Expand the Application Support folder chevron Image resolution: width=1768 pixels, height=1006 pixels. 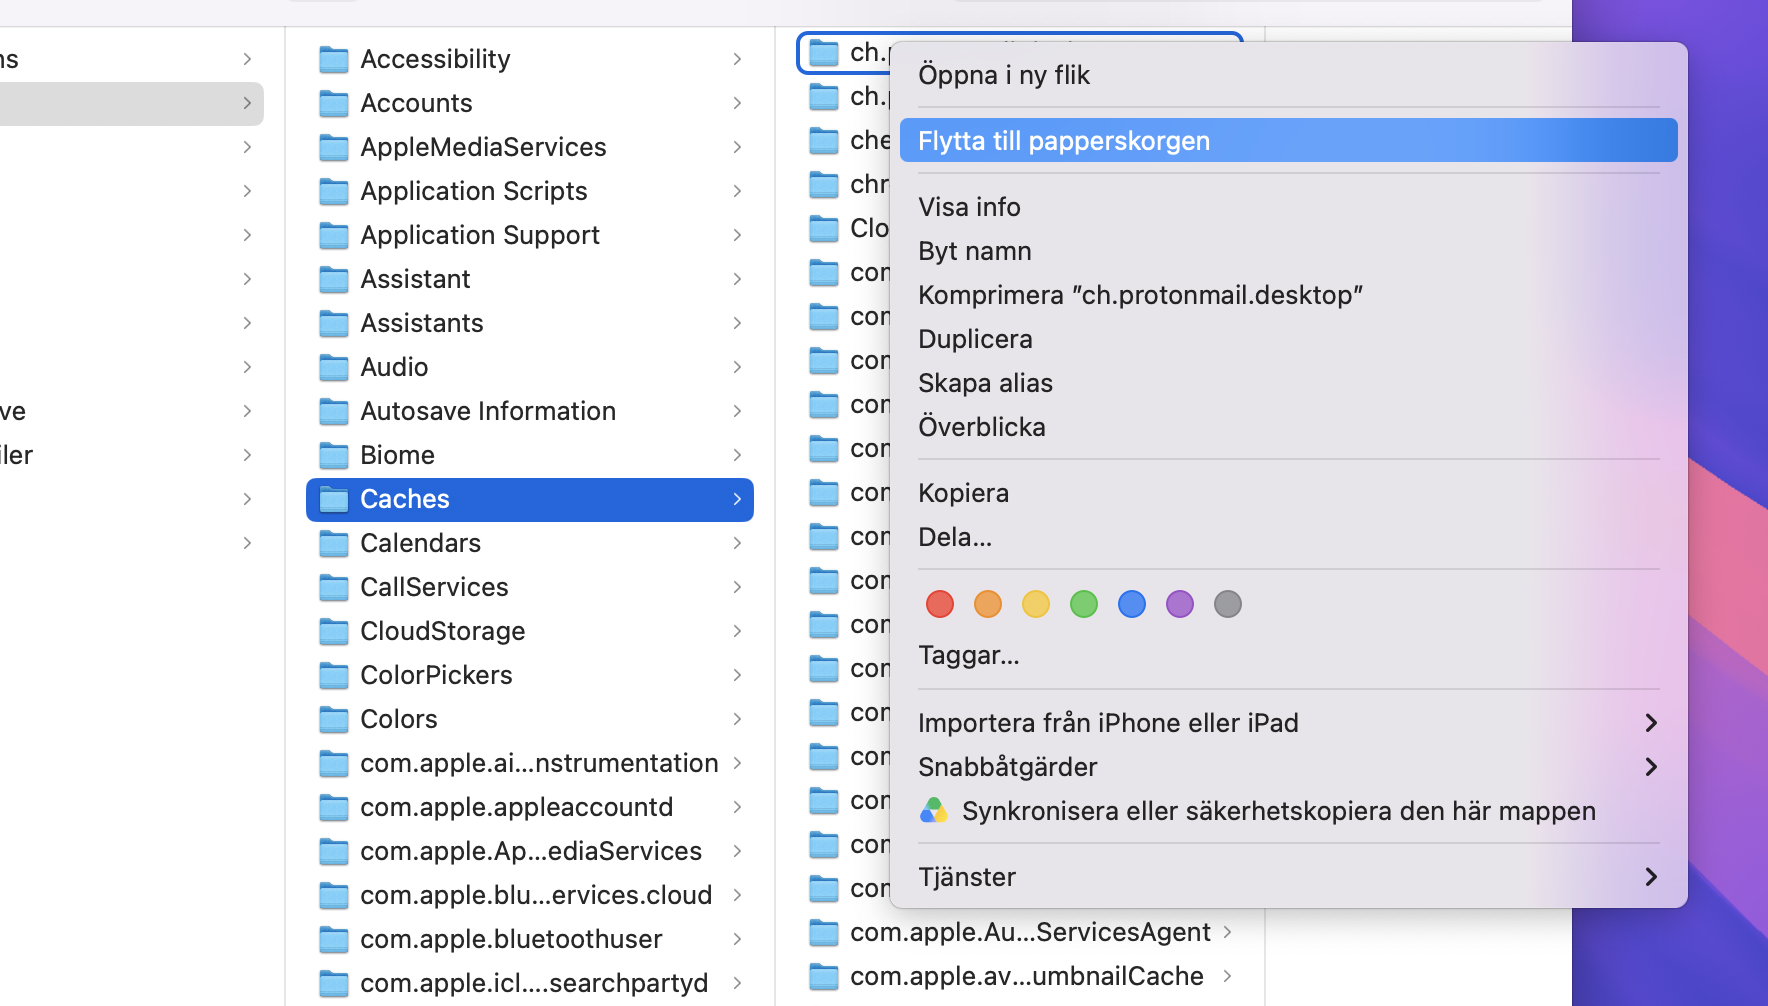click(737, 236)
